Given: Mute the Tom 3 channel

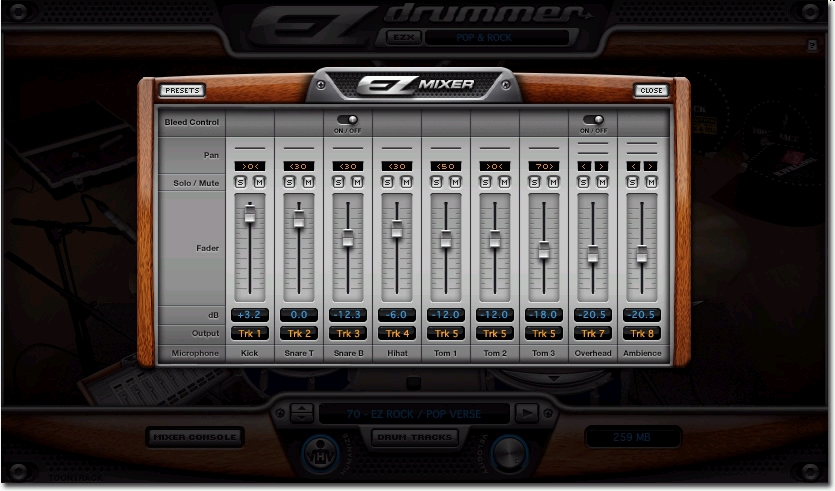Looking at the screenshot, I should [553, 183].
